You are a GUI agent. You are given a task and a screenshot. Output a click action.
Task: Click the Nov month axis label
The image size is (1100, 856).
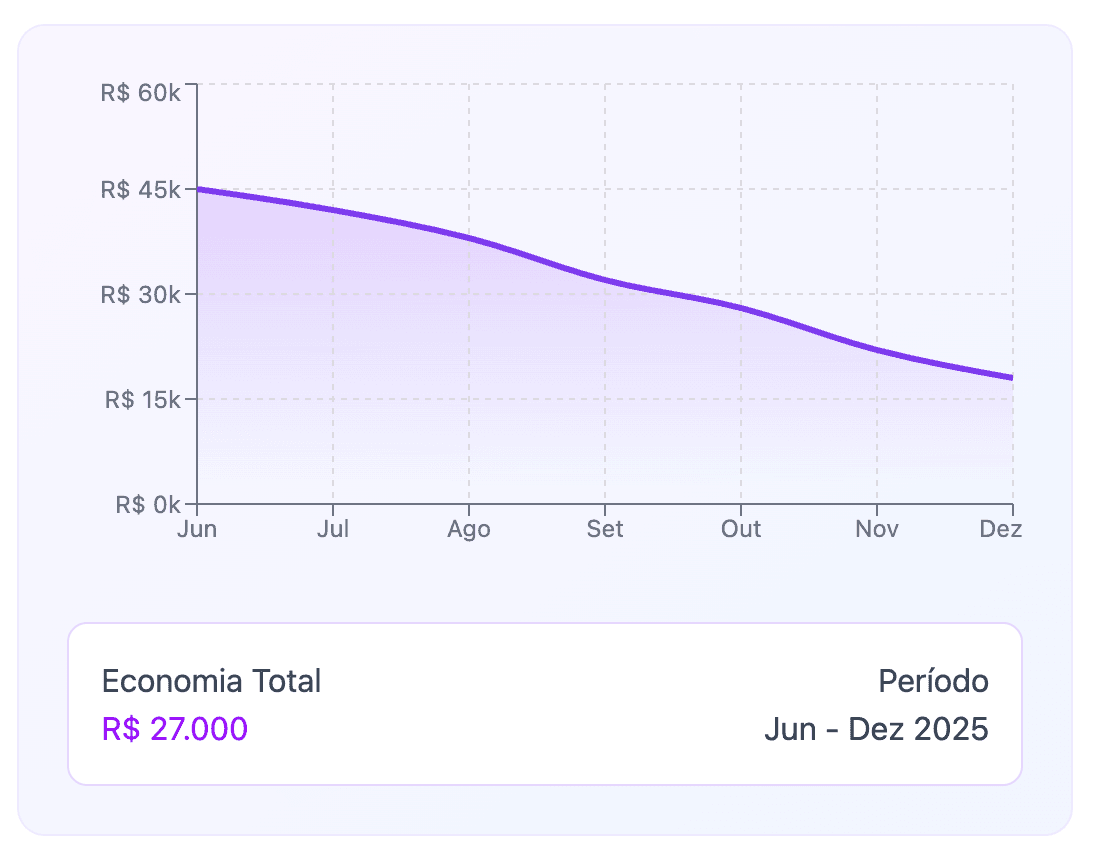pos(877,529)
